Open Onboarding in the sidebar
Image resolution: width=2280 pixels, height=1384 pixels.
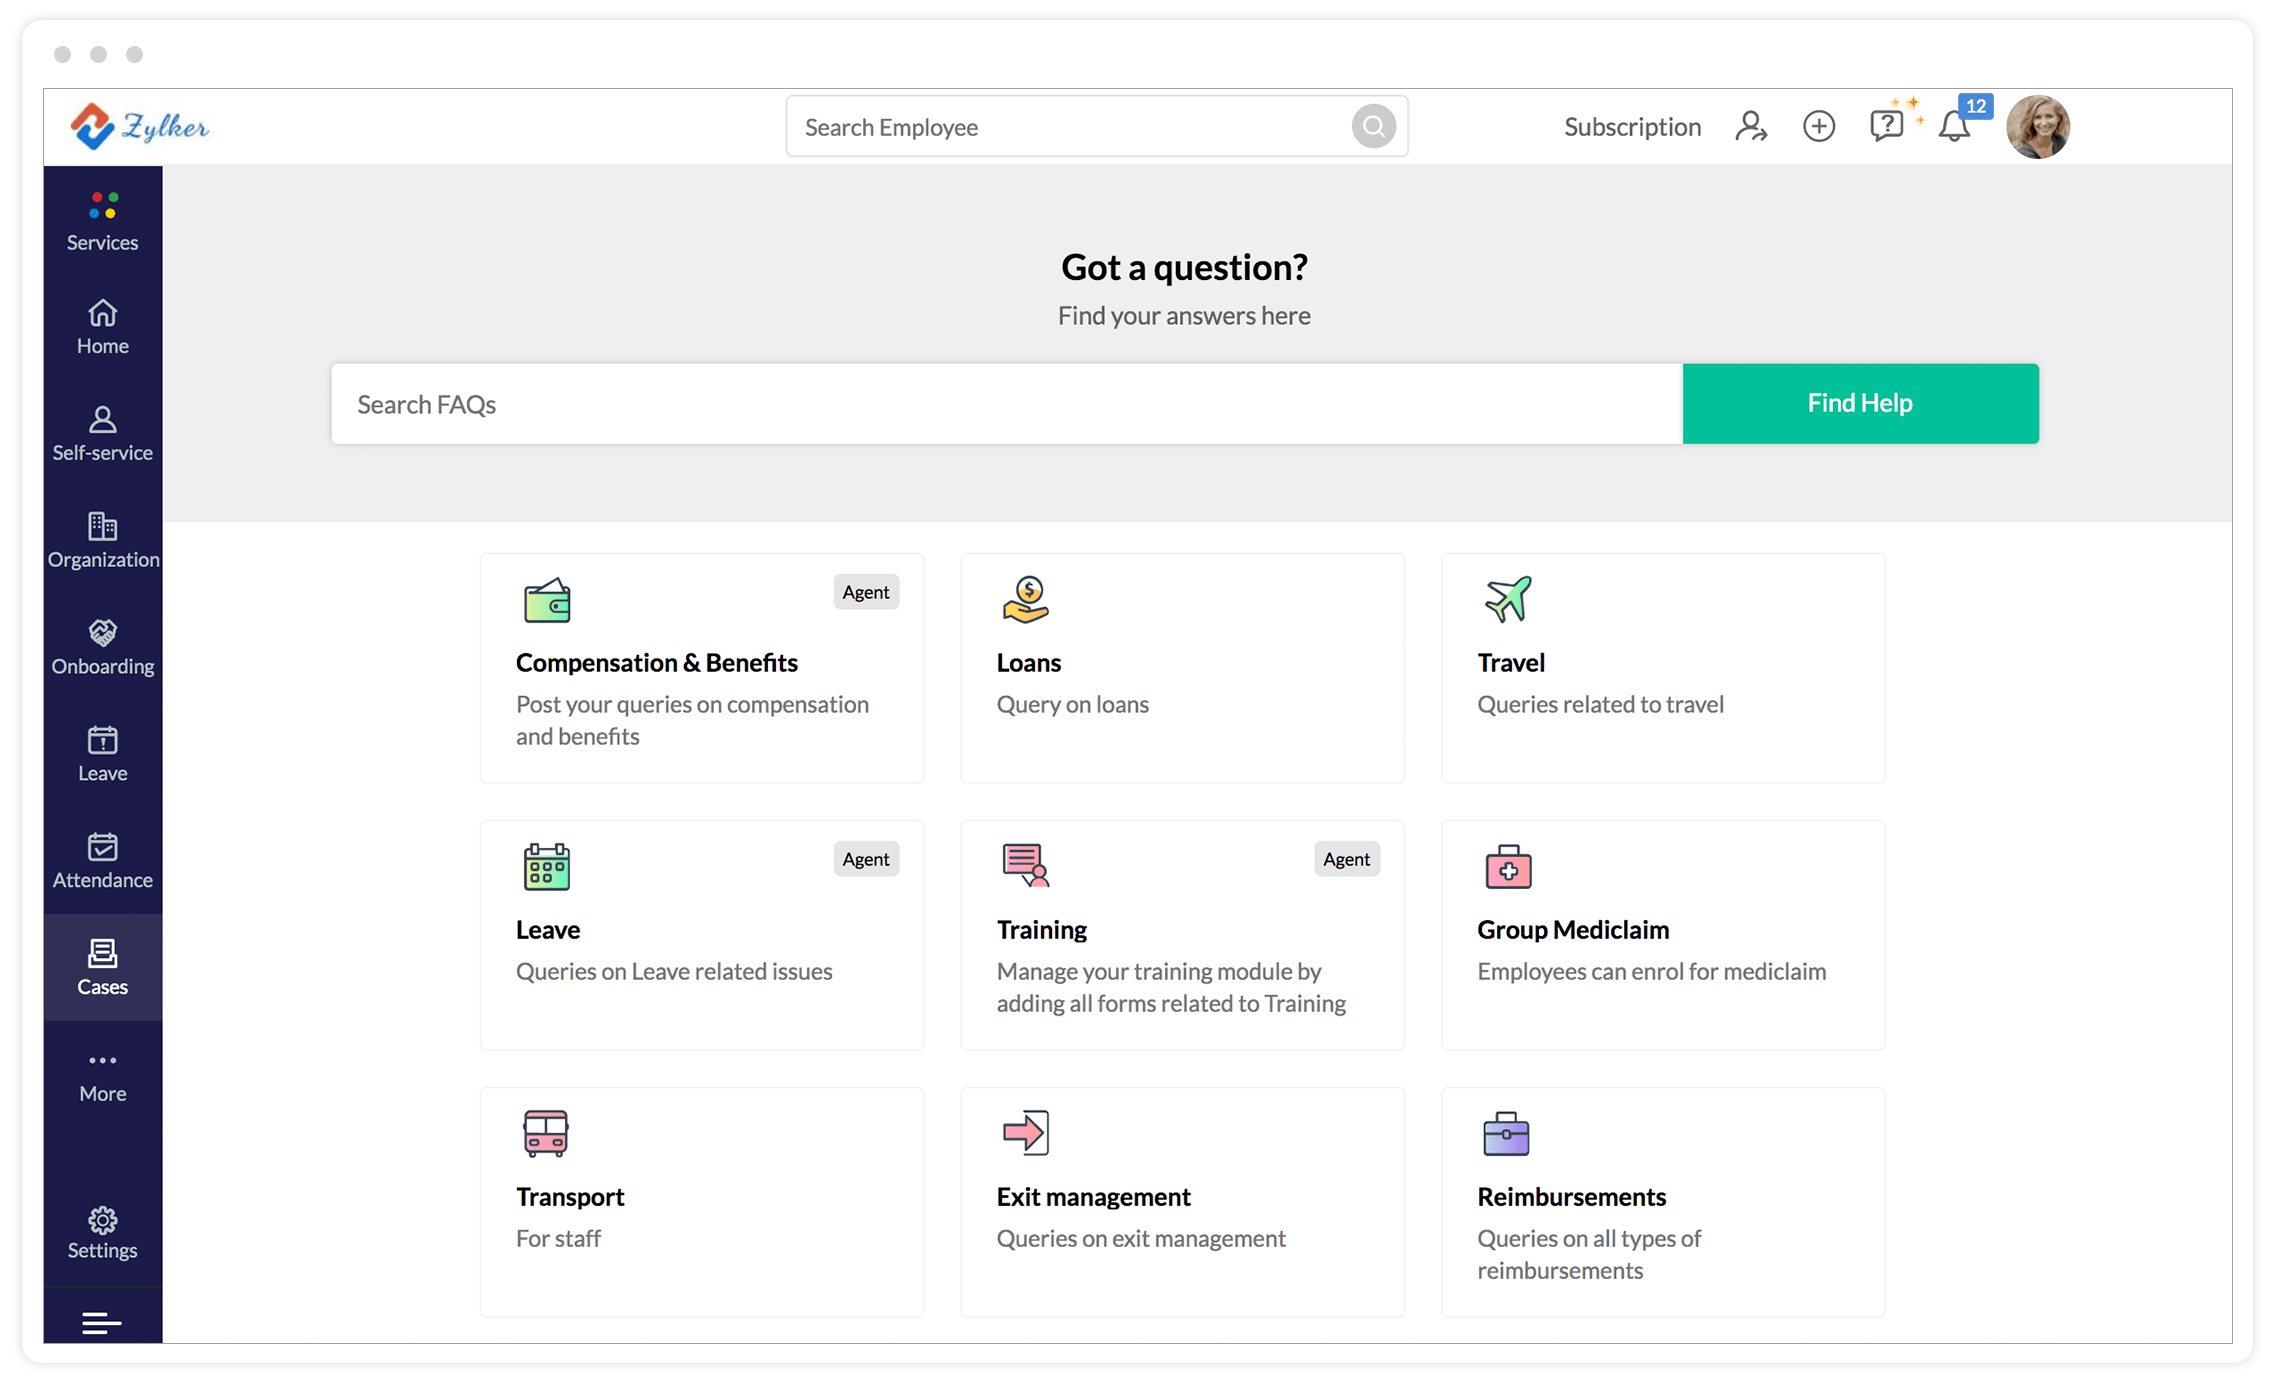pos(102,648)
